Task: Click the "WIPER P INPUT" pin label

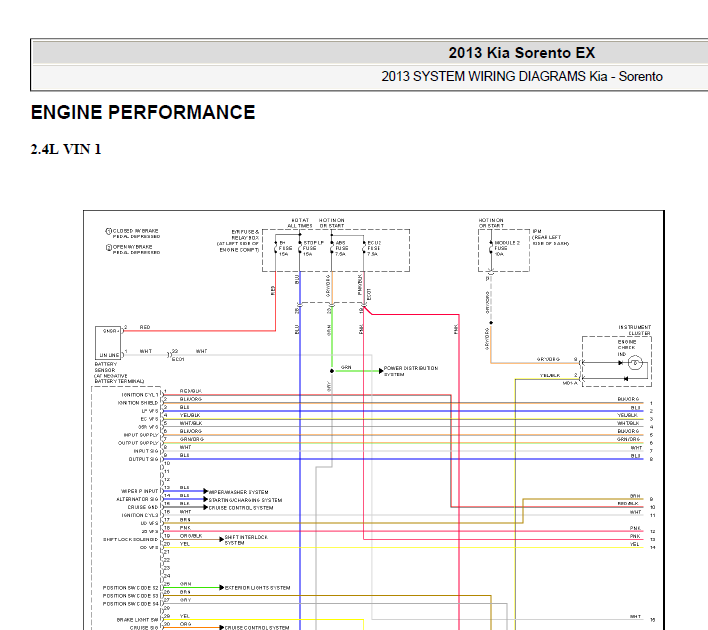Action: tap(140, 491)
